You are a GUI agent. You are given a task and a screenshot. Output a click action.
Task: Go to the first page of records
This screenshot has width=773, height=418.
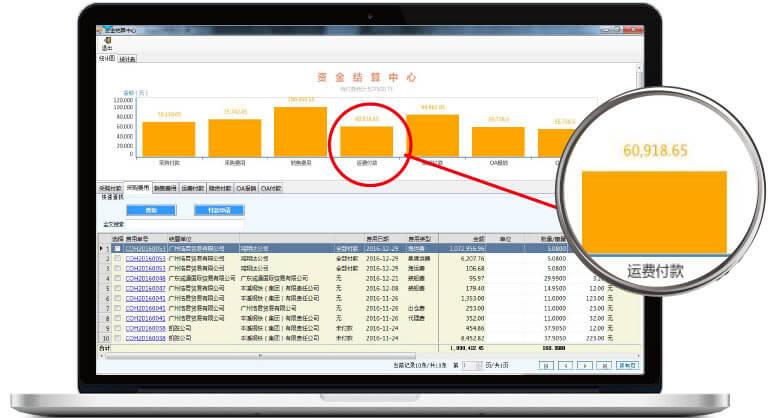(x=546, y=365)
